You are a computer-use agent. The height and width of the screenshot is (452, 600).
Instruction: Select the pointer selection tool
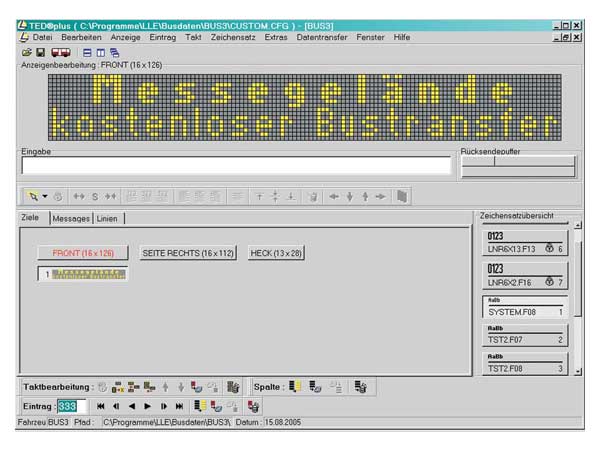point(33,196)
